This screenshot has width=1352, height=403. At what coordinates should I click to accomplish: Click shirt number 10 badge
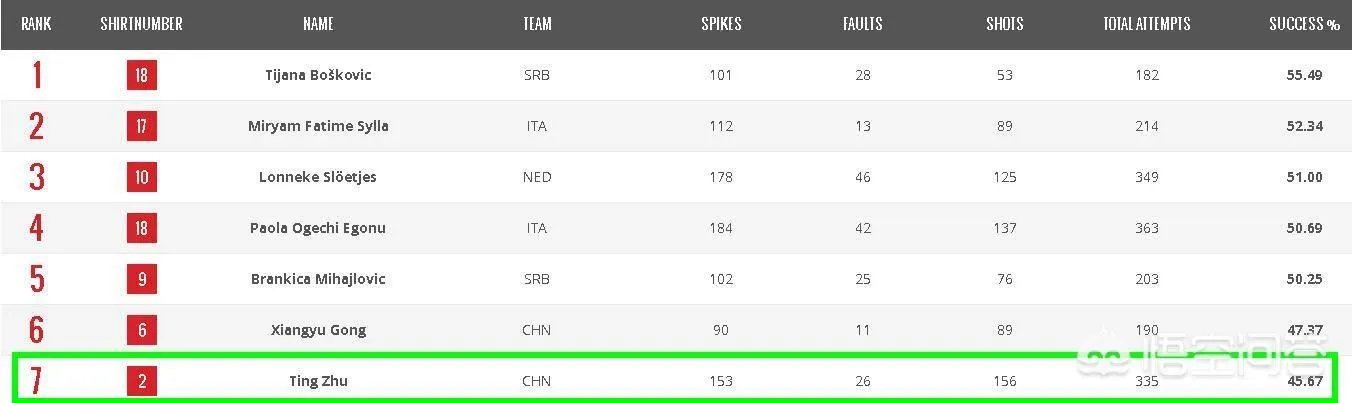point(142,177)
